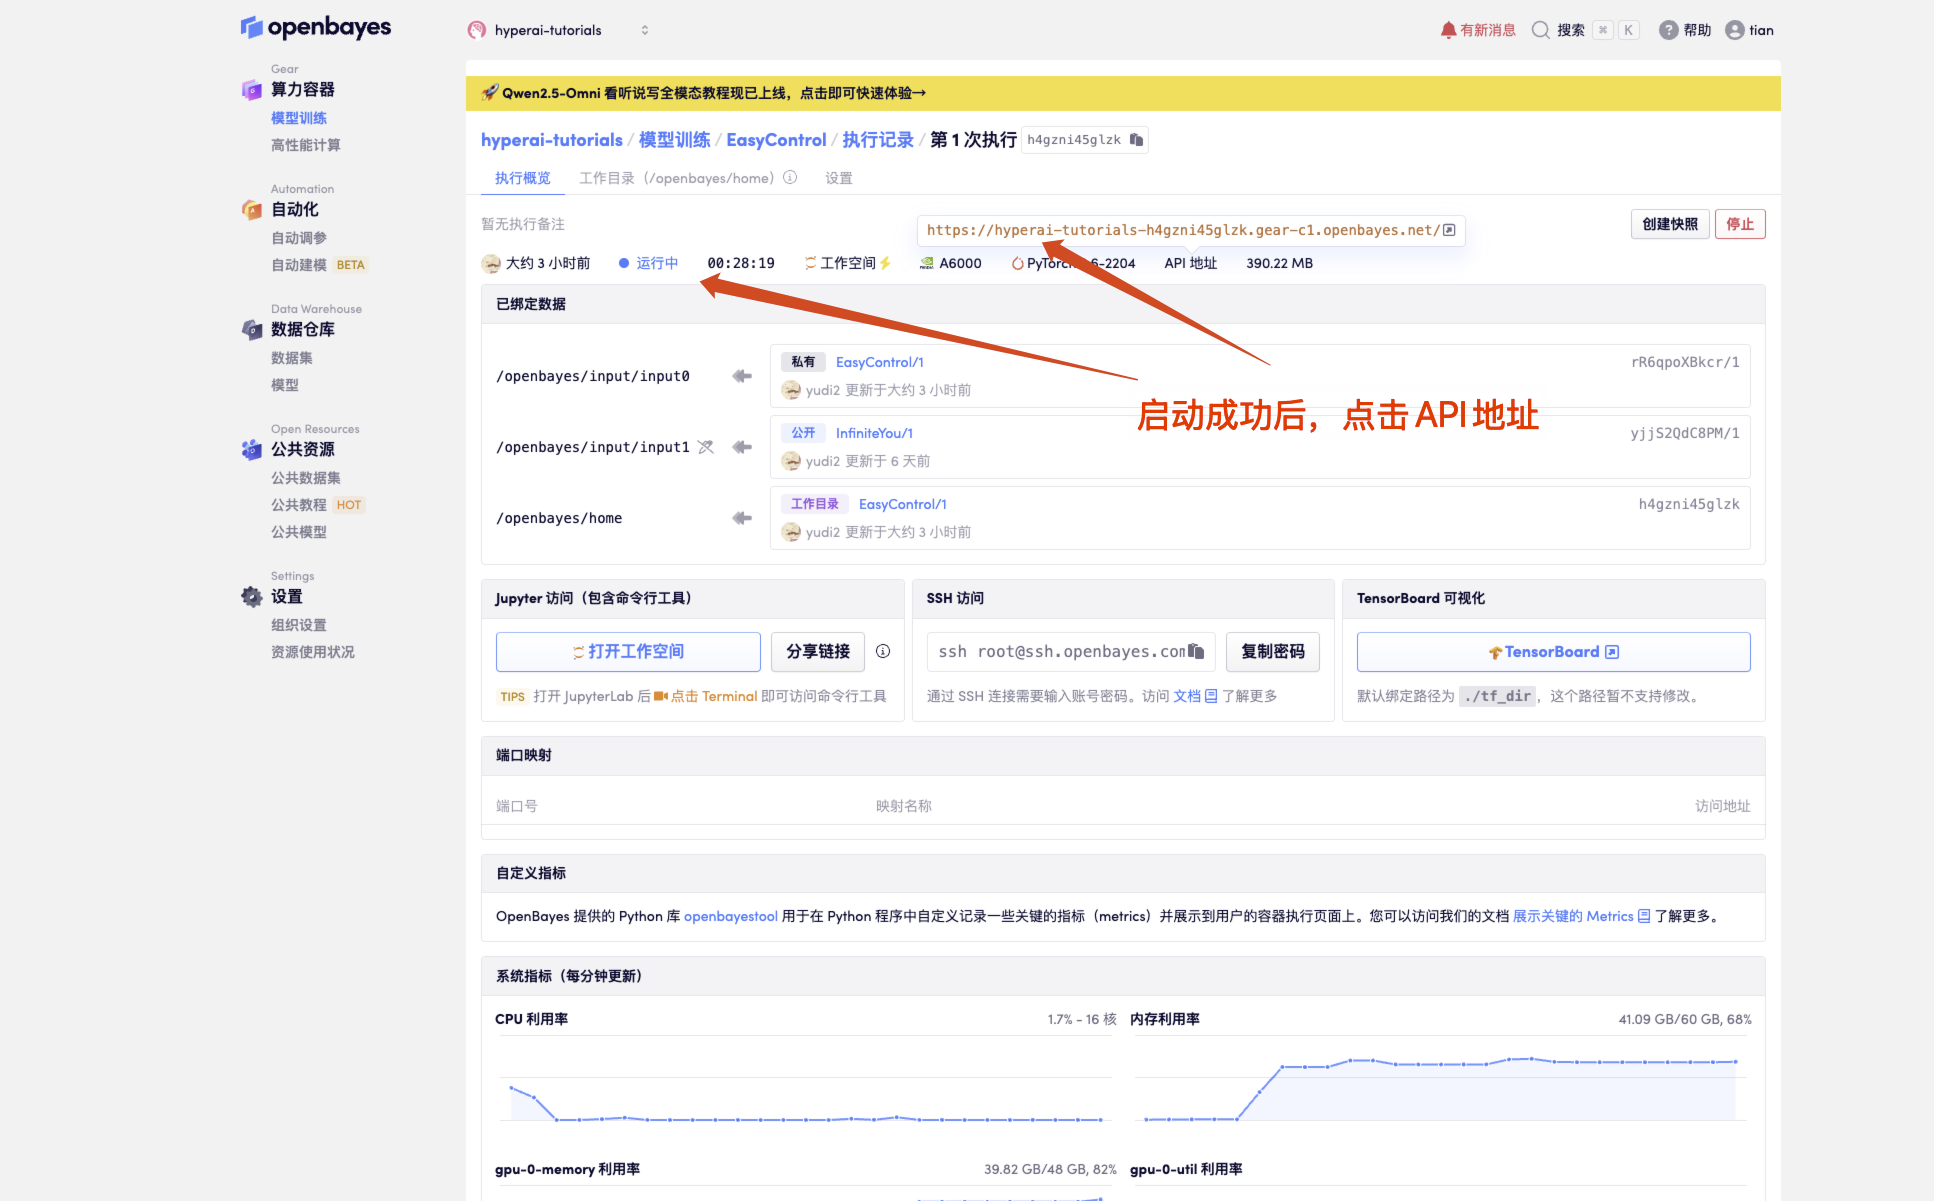Copy the ssh root@ssh.openbayes.com command

pyautogui.click(x=1196, y=651)
